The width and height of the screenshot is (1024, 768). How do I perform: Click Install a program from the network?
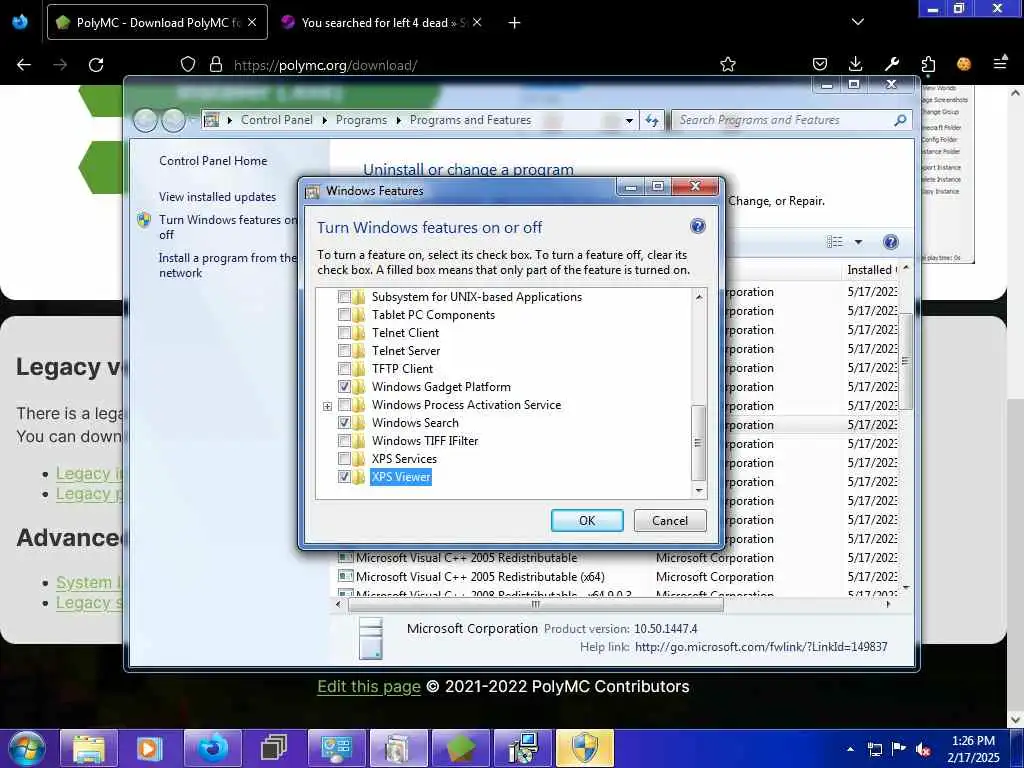point(227,265)
